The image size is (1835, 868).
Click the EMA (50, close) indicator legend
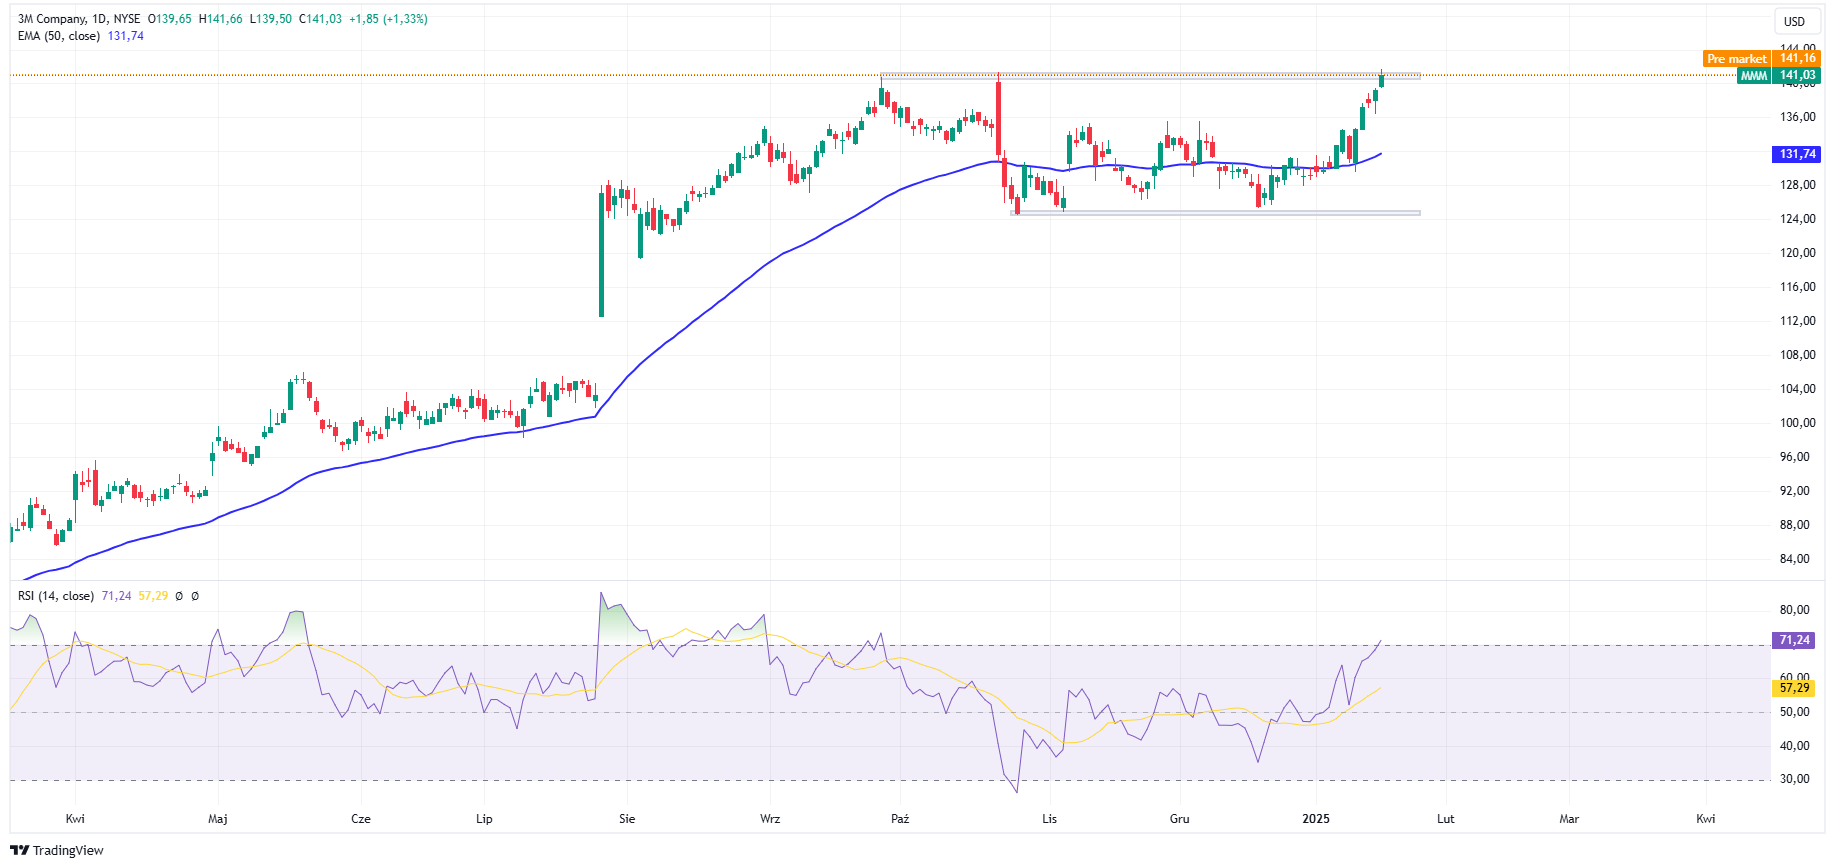tap(58, 36)
